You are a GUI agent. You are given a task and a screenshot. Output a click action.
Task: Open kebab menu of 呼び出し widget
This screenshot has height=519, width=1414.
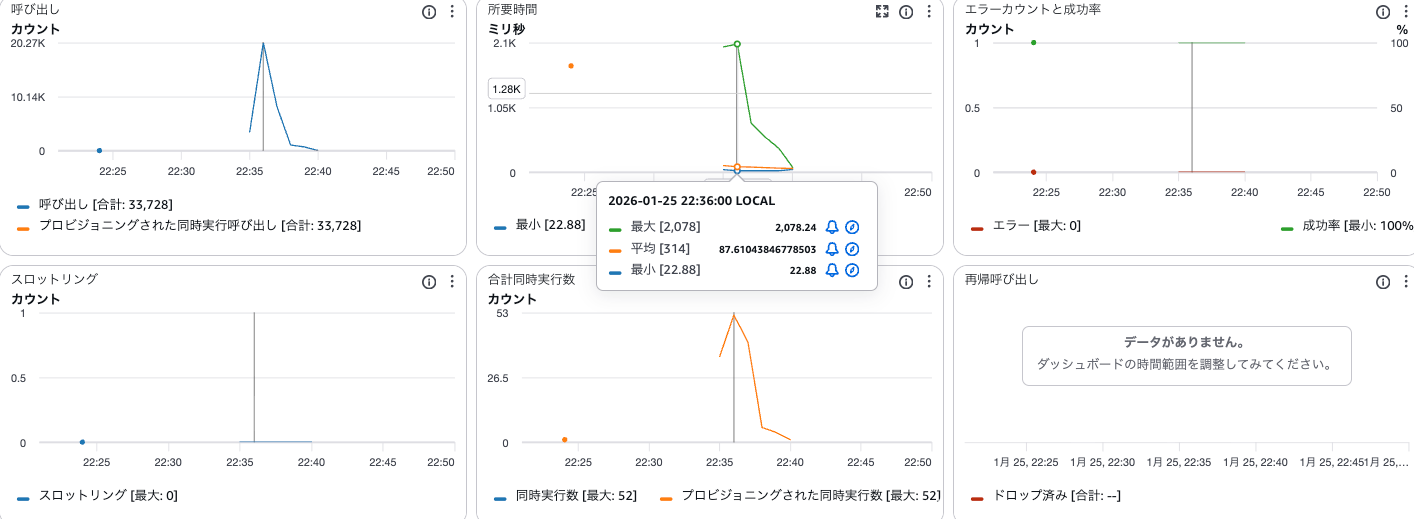[452, 12]
